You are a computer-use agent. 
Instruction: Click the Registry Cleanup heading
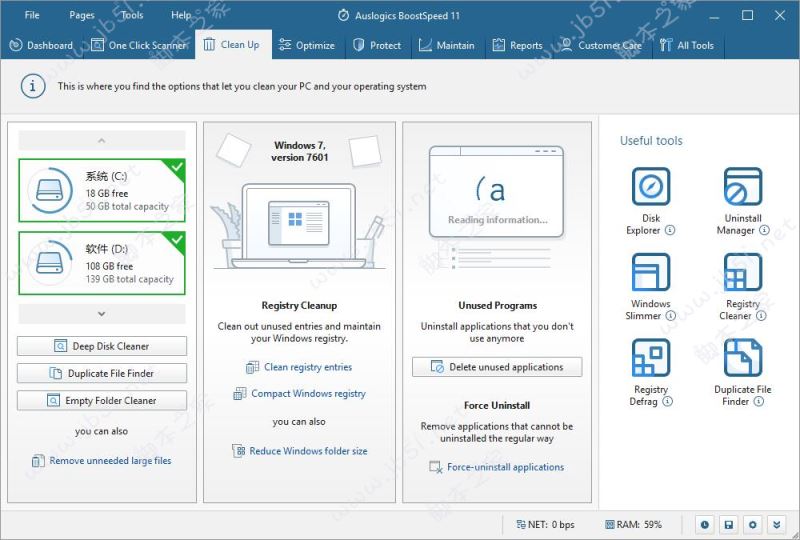point(299,306)
